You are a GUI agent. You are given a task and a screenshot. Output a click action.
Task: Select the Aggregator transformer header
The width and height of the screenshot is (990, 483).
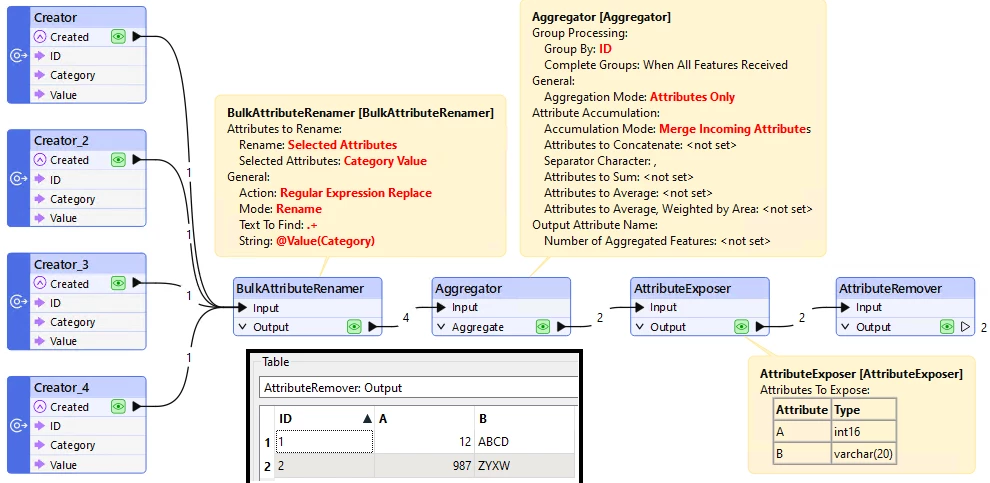click(x=501, y=289)
